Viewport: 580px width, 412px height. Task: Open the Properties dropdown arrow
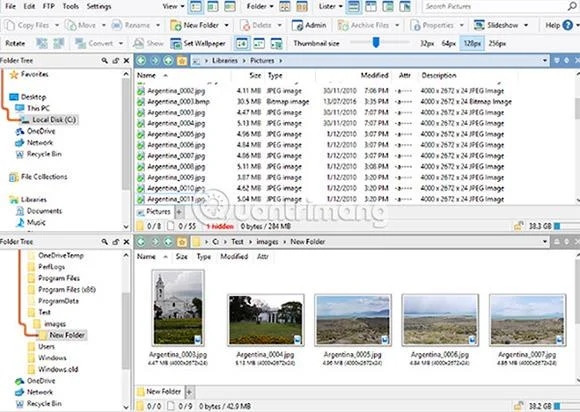pos(462,25)
